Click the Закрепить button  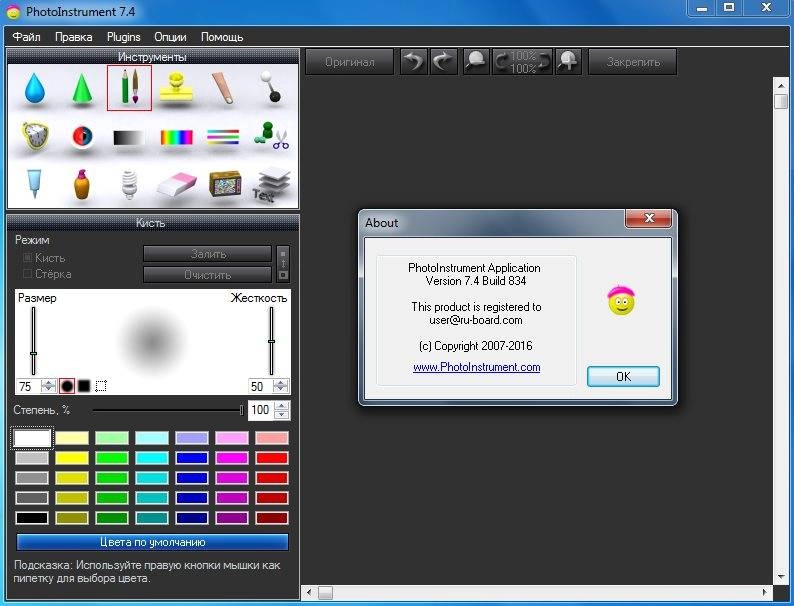(632, 62)
